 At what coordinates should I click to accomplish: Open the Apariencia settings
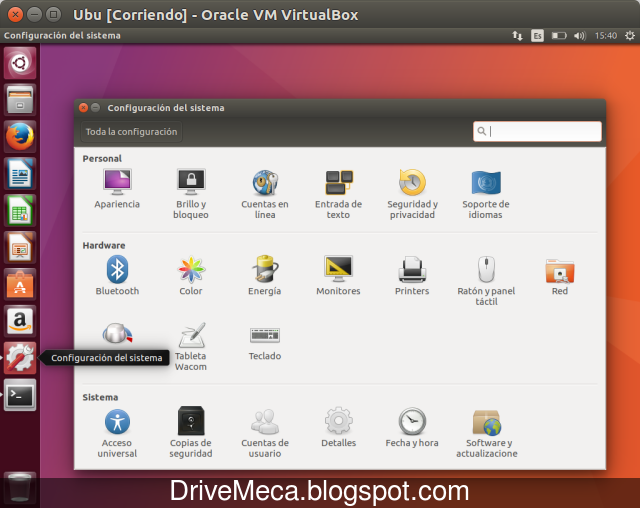tap(117, 189)
